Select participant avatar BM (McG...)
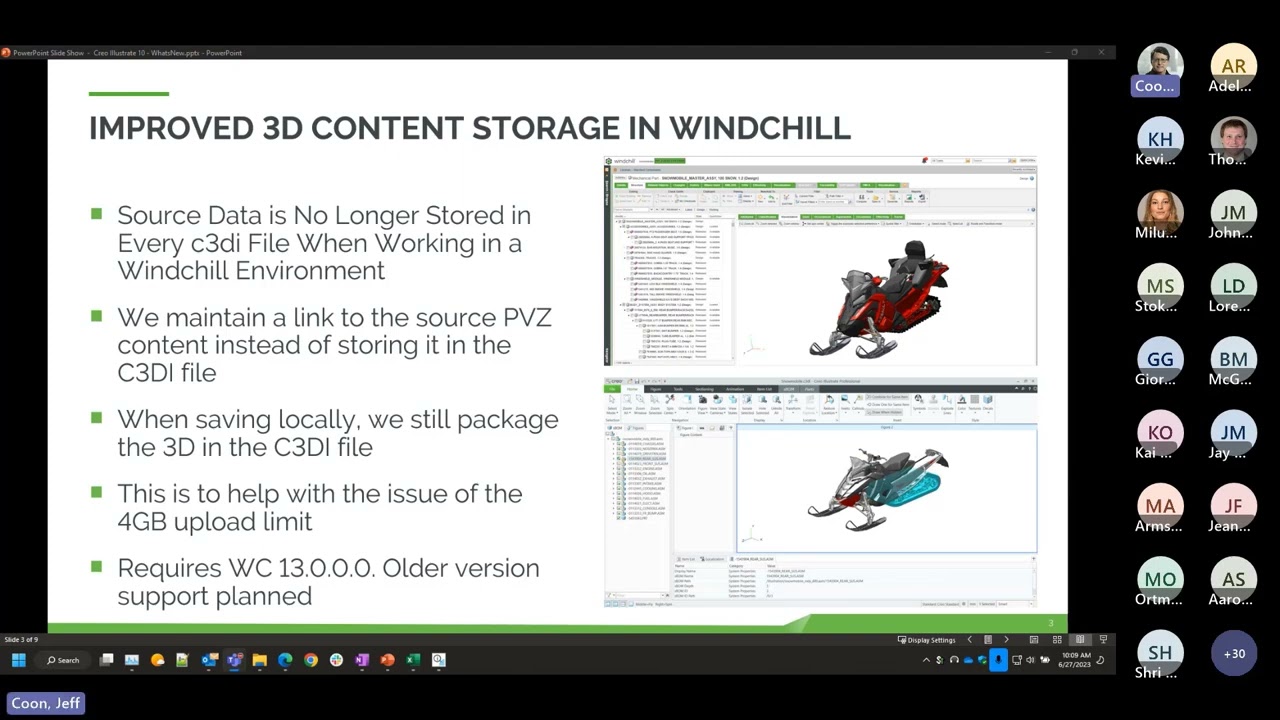The image size is (1280, 720). coord(1233,359)
